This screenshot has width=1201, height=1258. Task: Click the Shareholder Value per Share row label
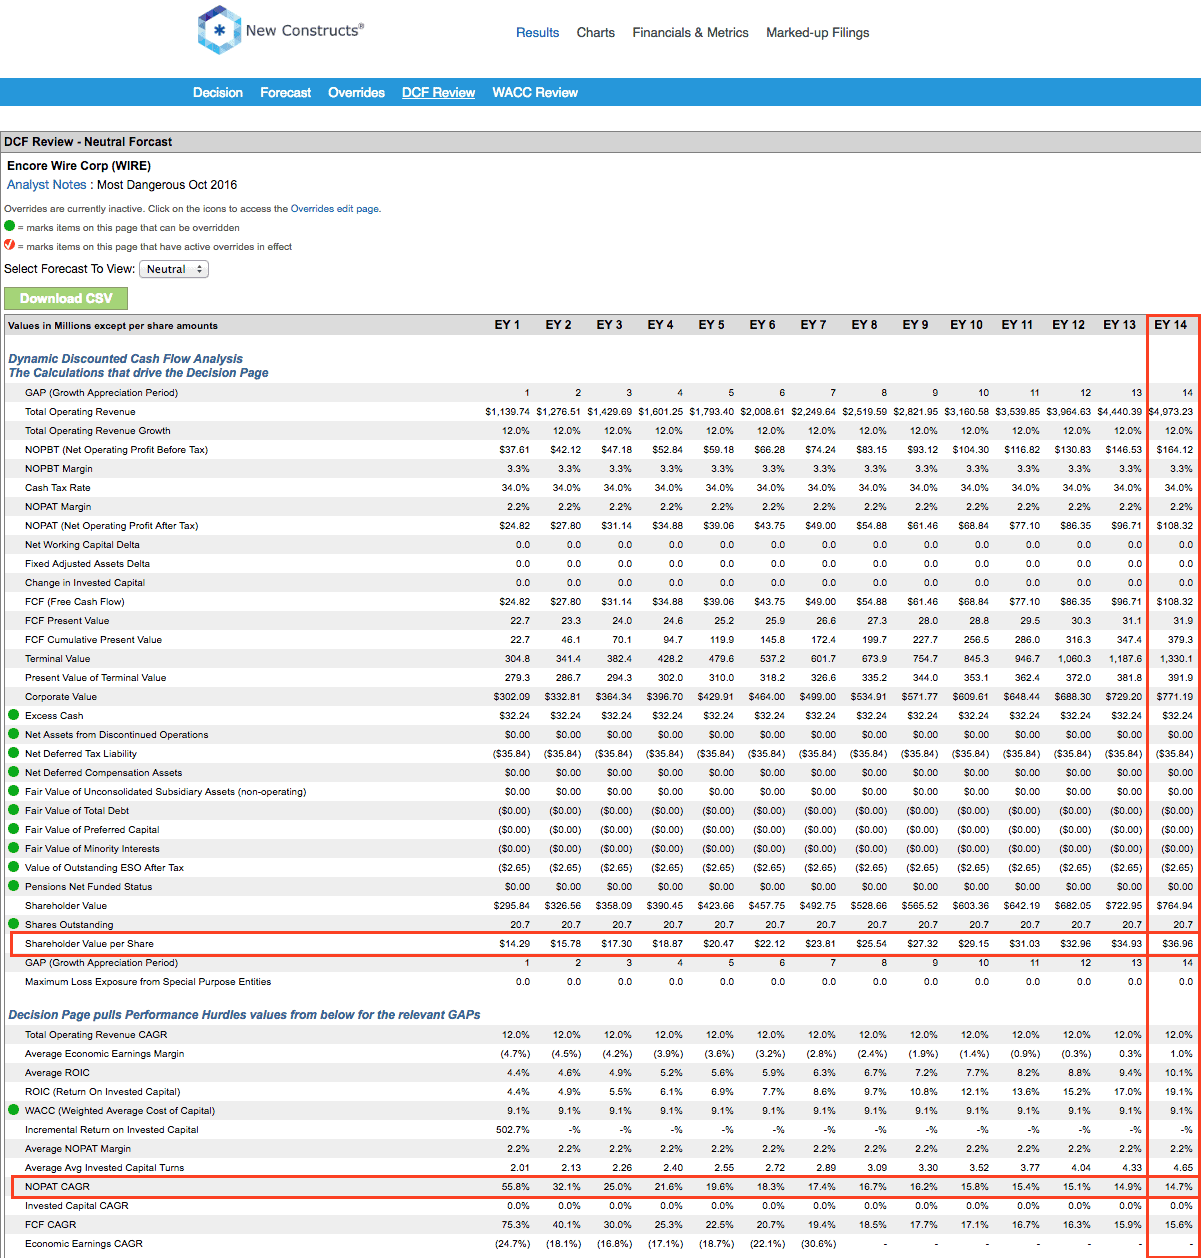89,944
